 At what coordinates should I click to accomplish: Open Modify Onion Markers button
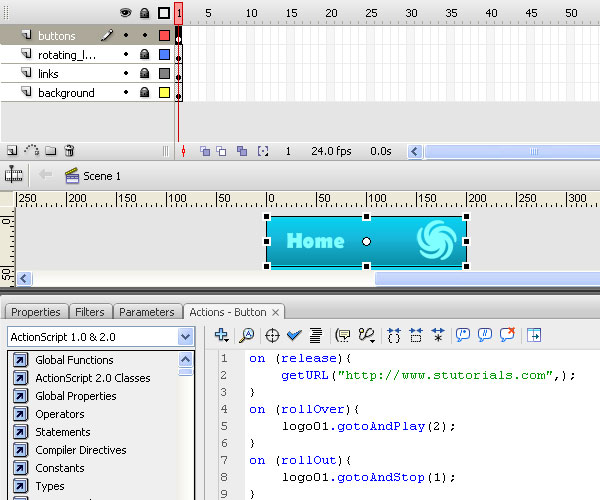(263, 151)
